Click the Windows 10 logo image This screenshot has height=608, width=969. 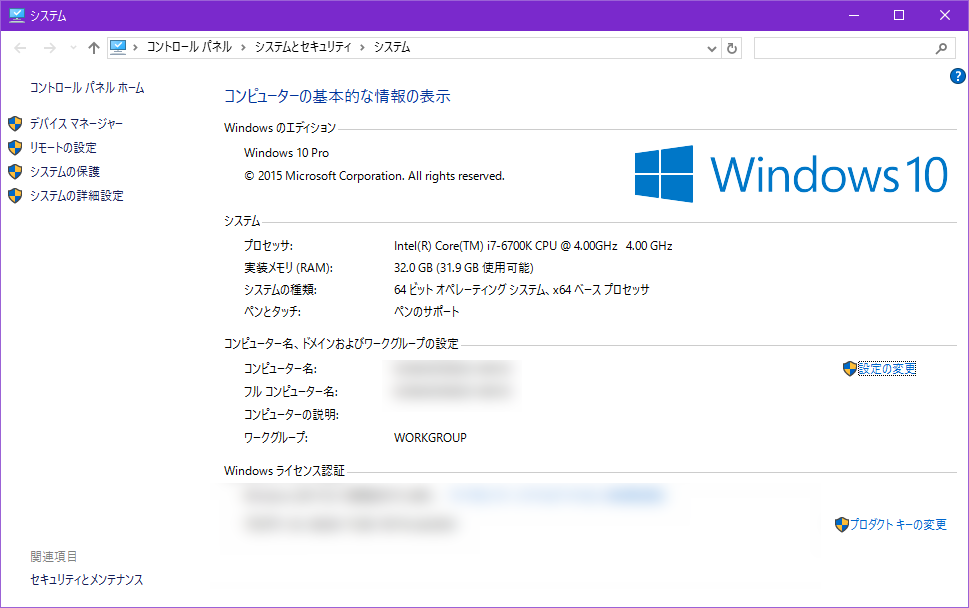click(x=791, y=174)
